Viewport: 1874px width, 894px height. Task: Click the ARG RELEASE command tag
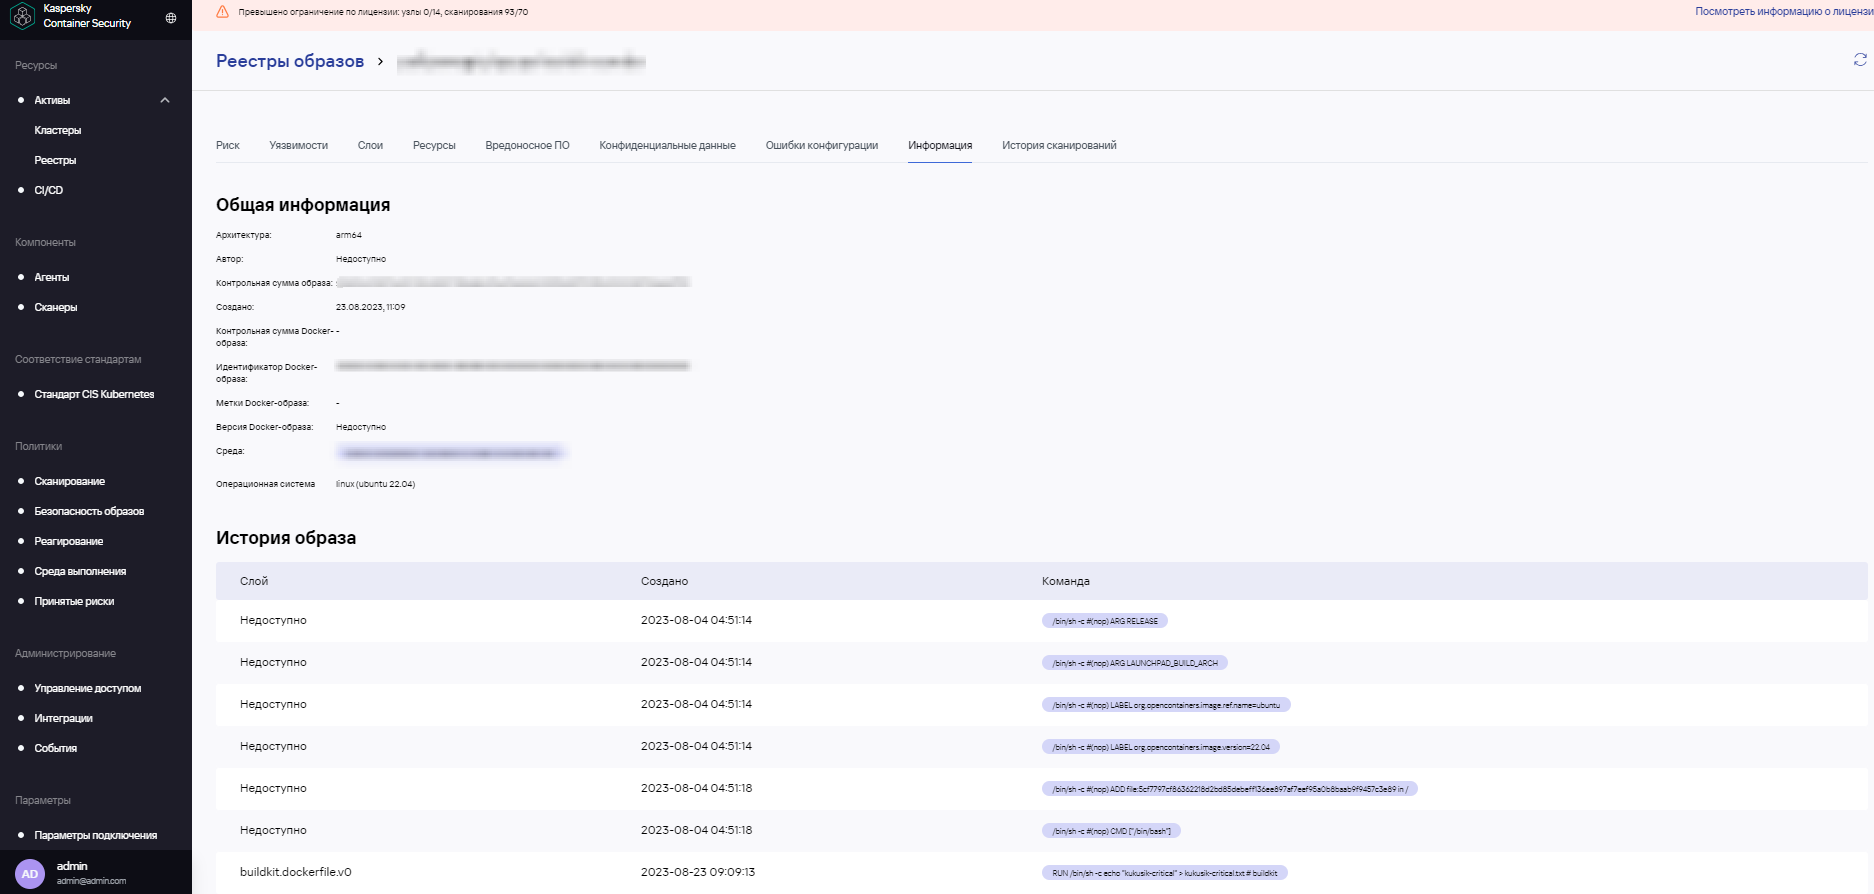pos(1104,621)
